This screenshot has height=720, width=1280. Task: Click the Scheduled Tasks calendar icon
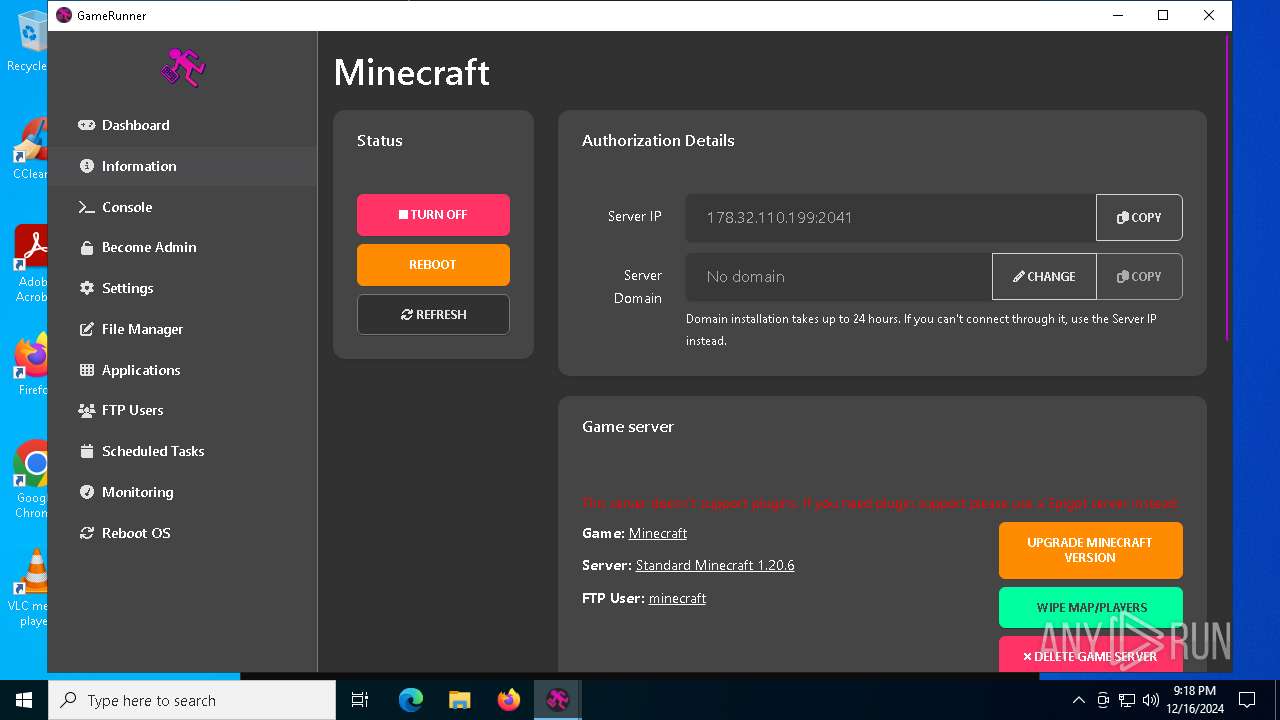[x=86, y=451]
